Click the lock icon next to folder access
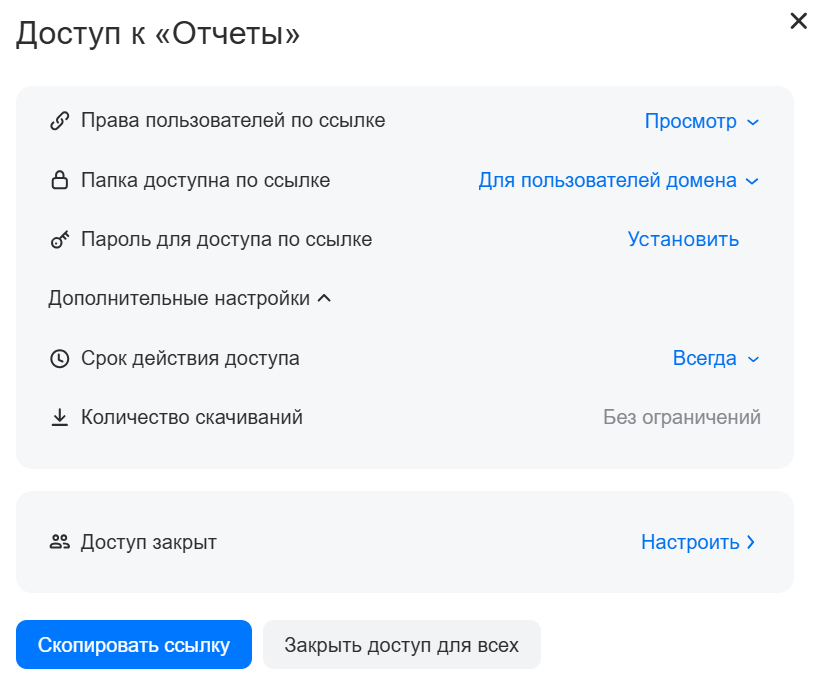 click(x=59, y=181)
